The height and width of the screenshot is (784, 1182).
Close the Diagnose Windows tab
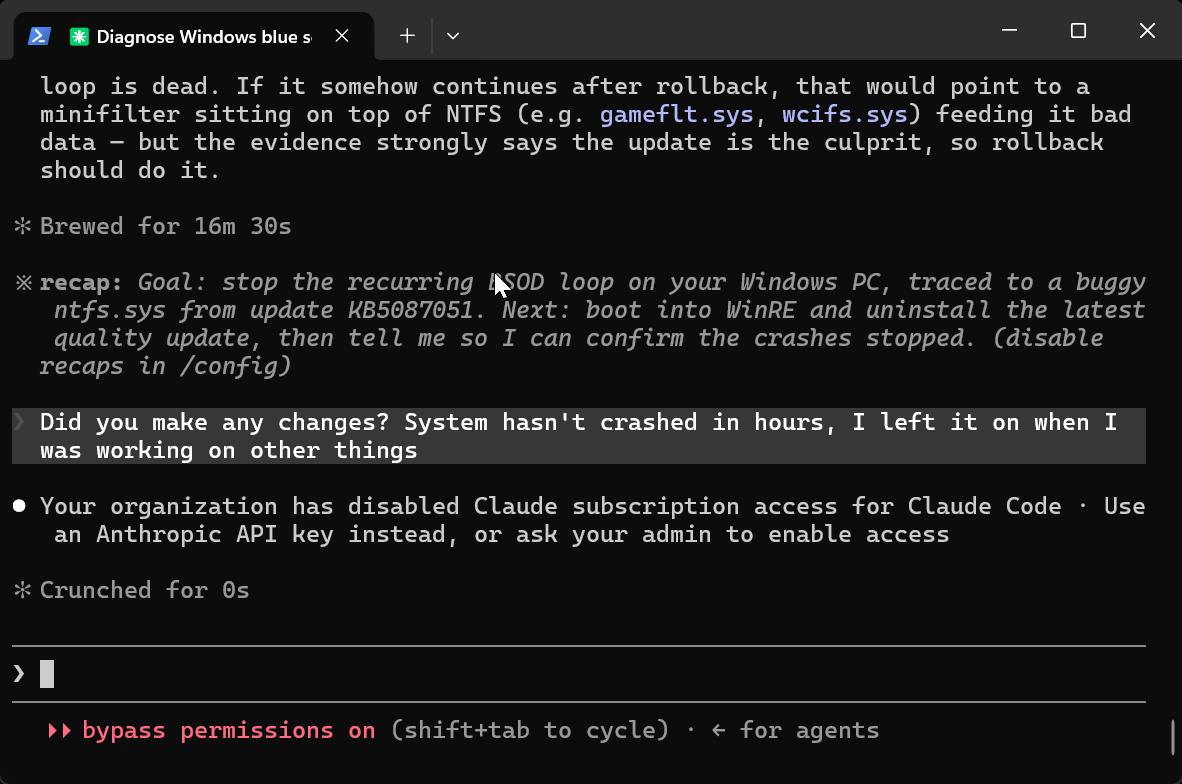pos(341,35)
